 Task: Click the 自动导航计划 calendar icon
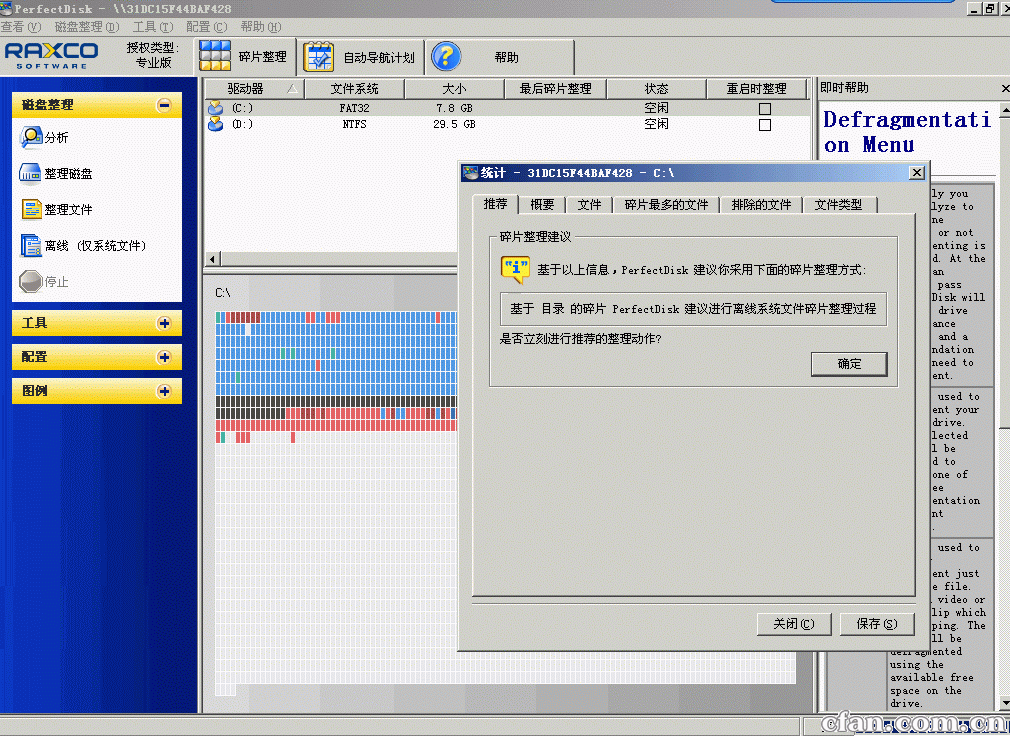(319, 57)
